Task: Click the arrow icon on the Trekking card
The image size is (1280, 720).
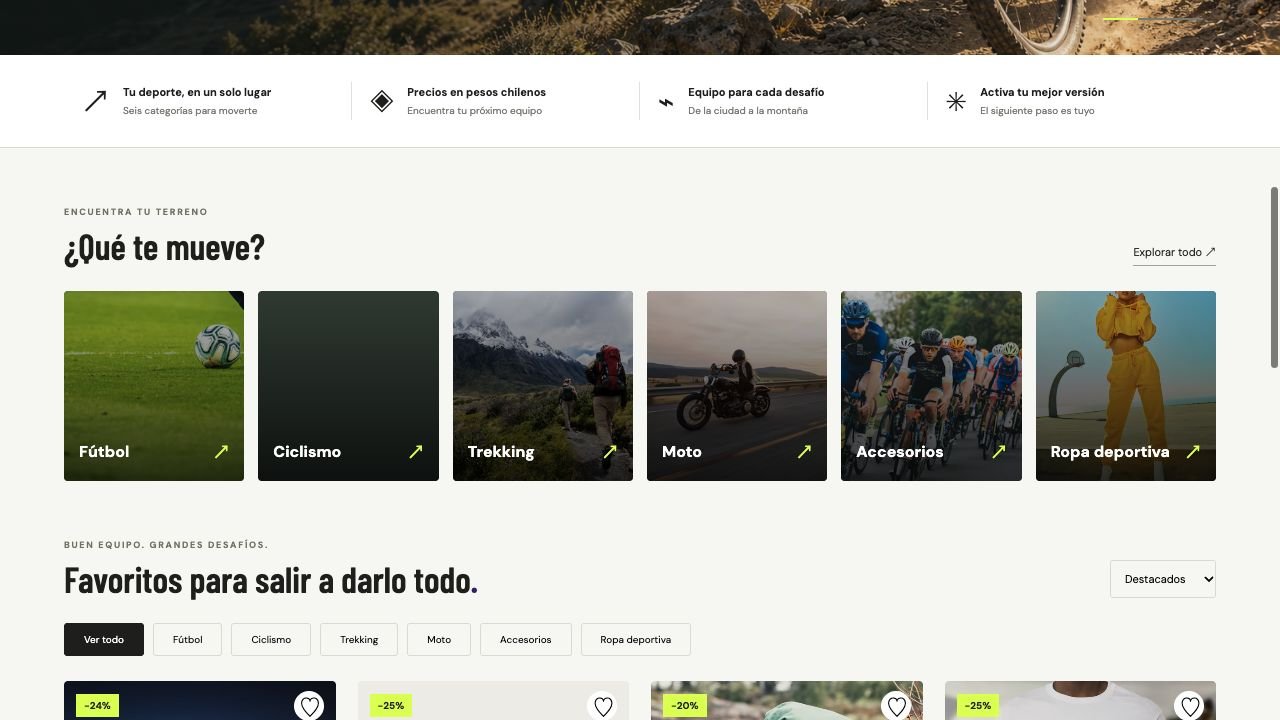Action: (610, 452)
